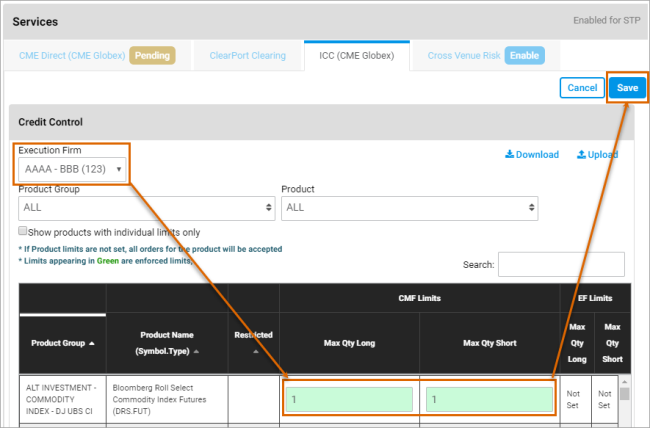Open the Execution Firm dropdown
The width and height of the screenshot is (650, 428).
[x=73, y=169]
